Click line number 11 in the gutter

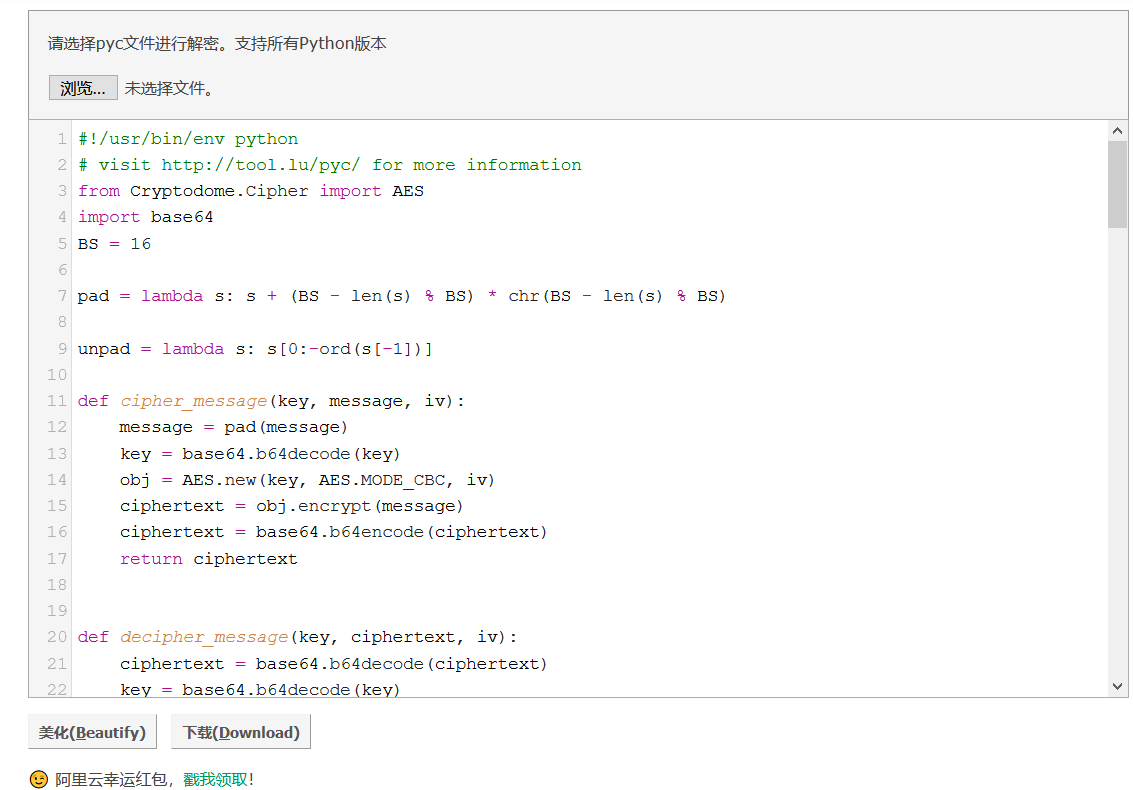point(57,401)
